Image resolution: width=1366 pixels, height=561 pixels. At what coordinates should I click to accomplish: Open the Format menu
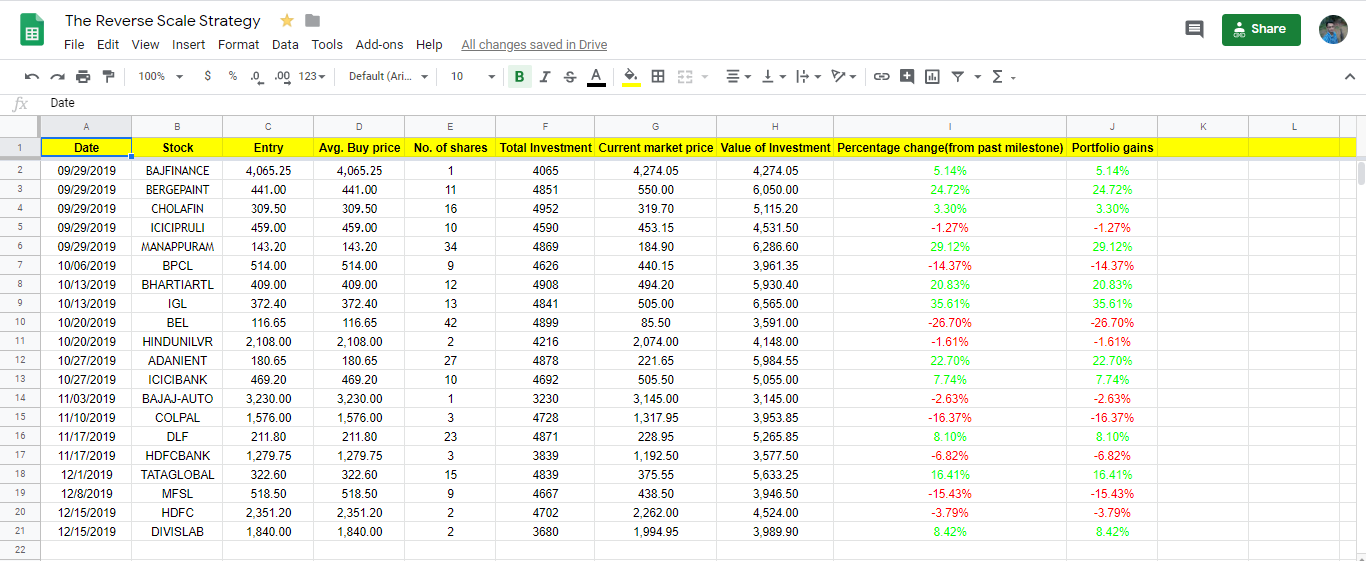(238, 44)
